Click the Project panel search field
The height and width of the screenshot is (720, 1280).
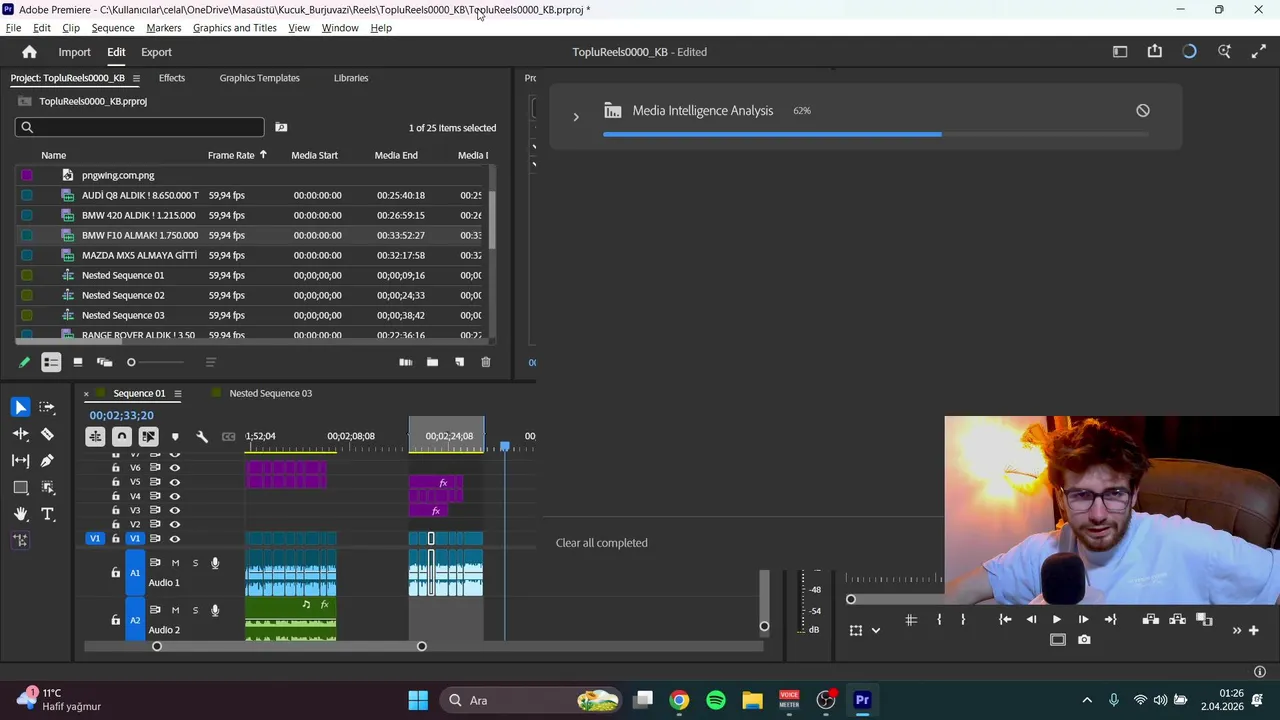click(140, 127)
